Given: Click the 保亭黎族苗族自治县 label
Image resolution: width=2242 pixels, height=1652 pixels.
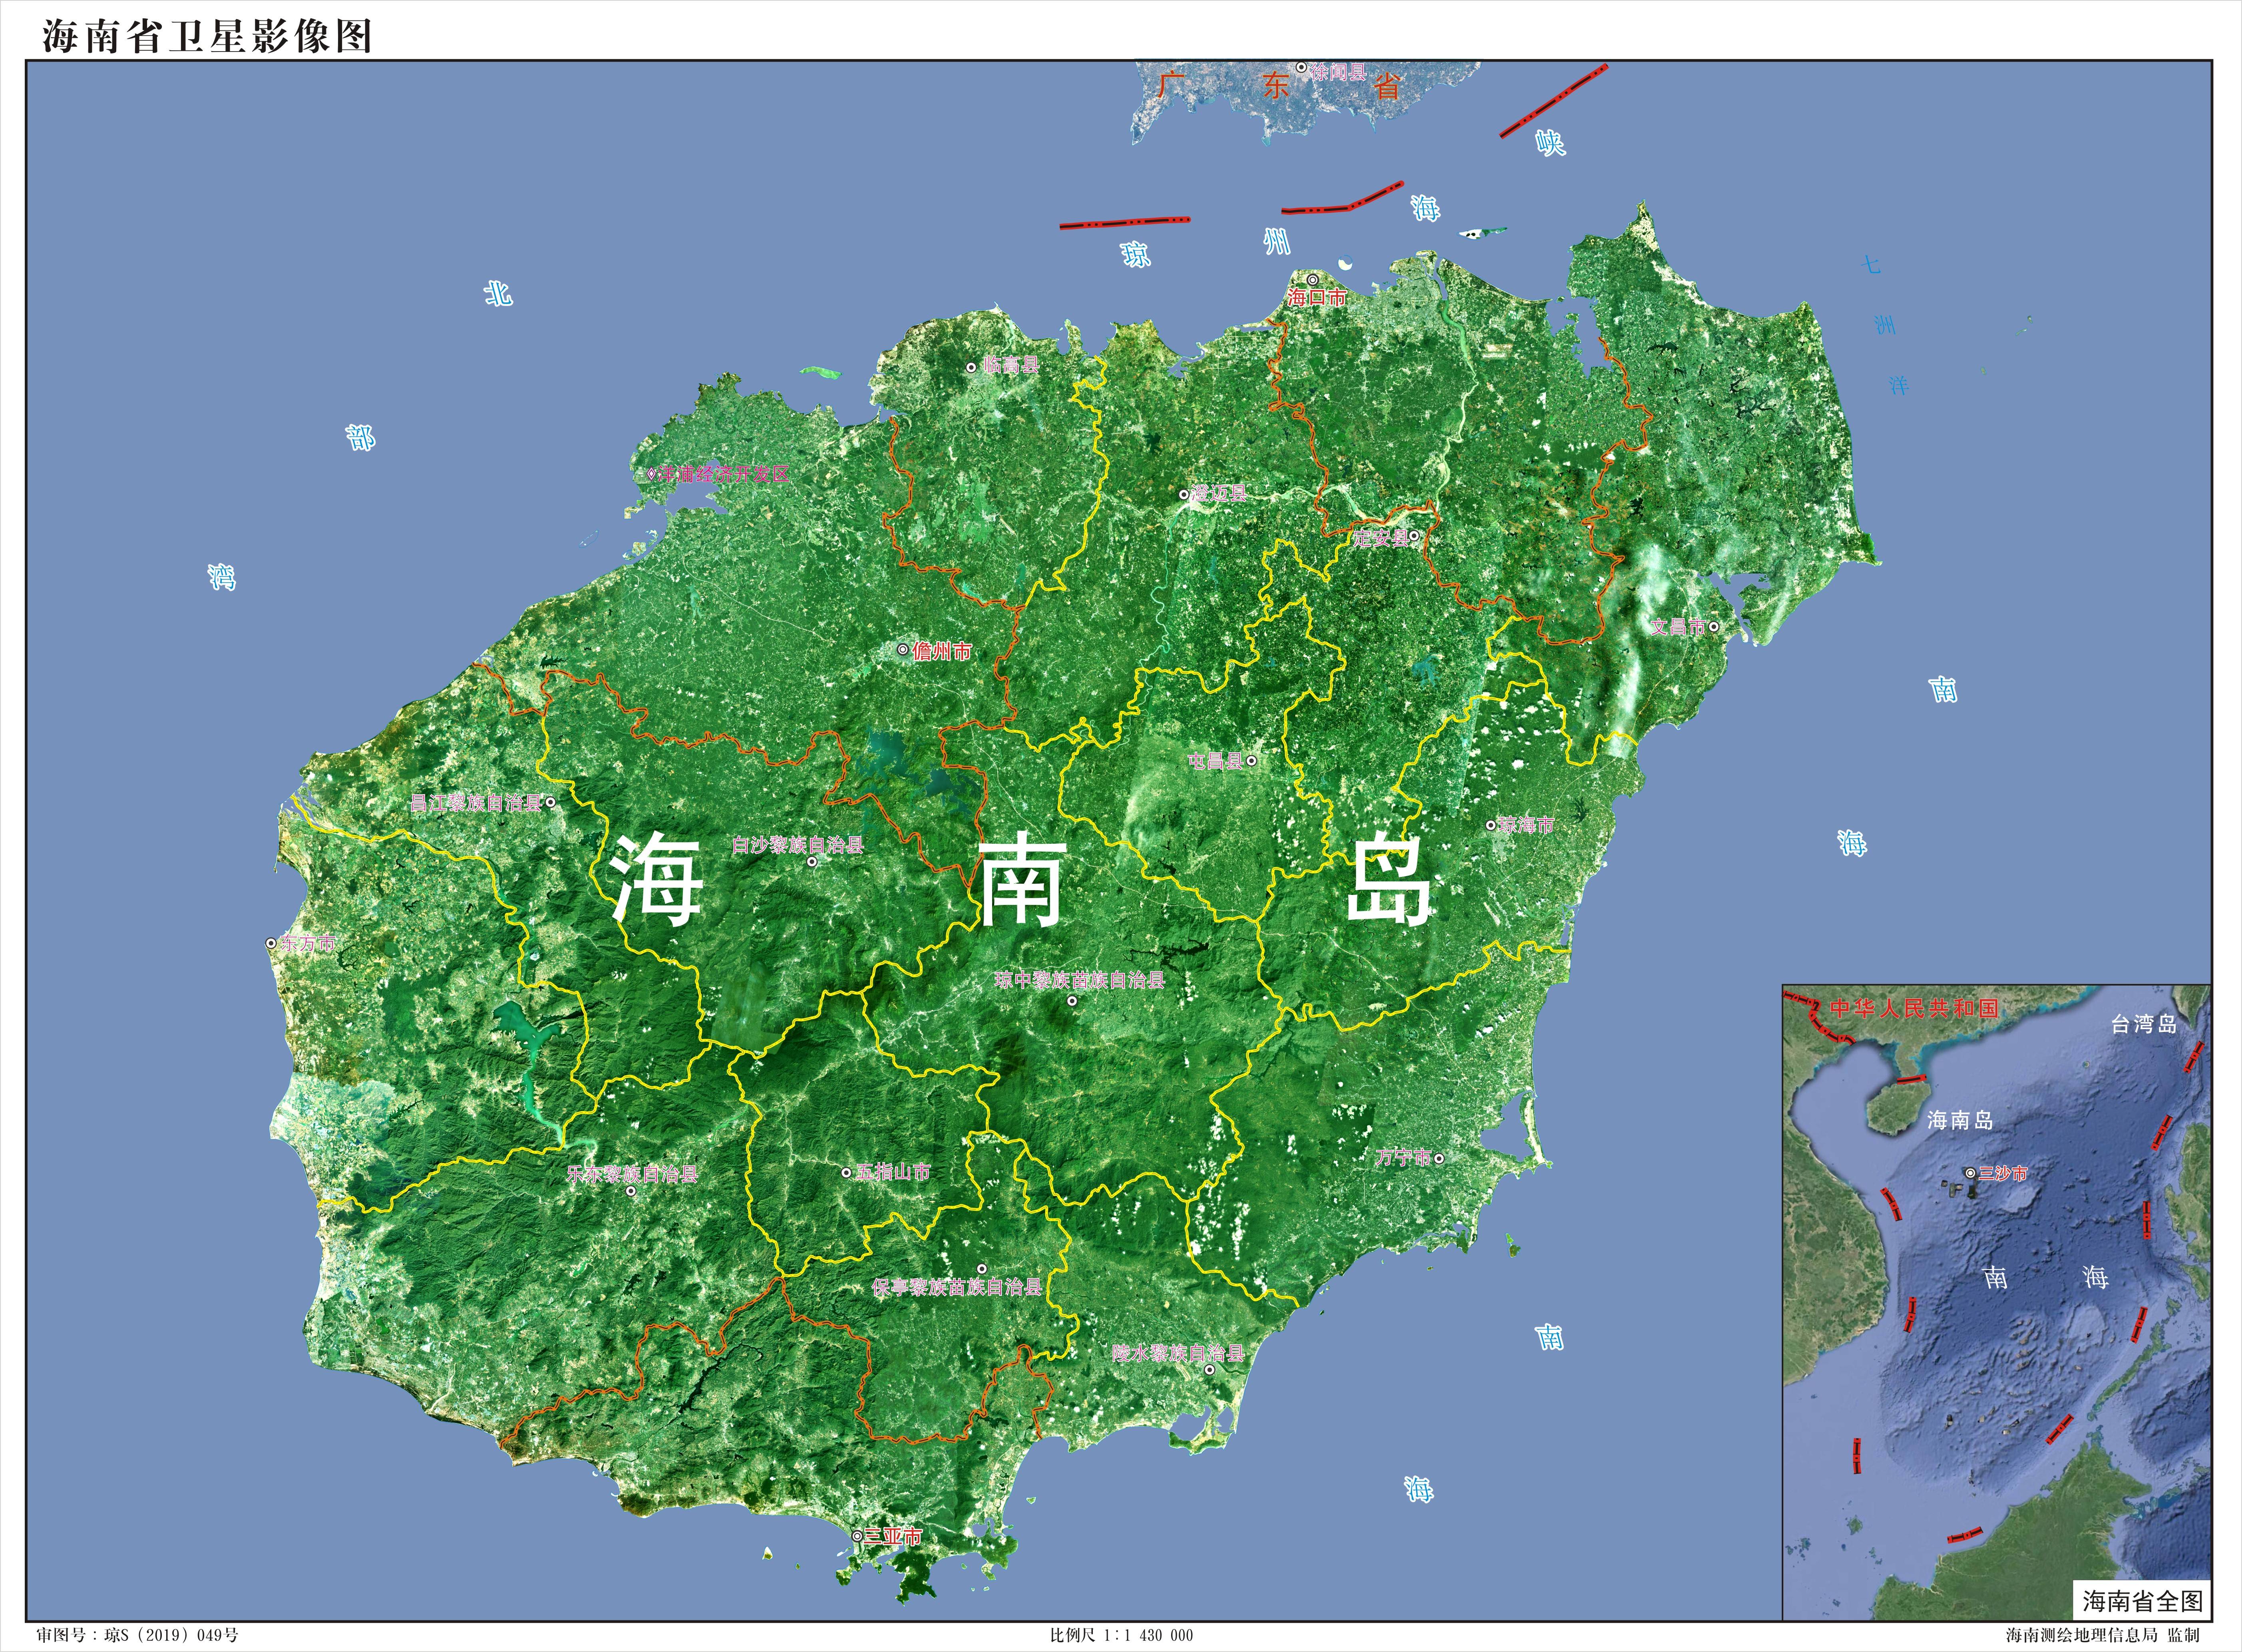Looking at the screenshot, I should coord(957,1287).
